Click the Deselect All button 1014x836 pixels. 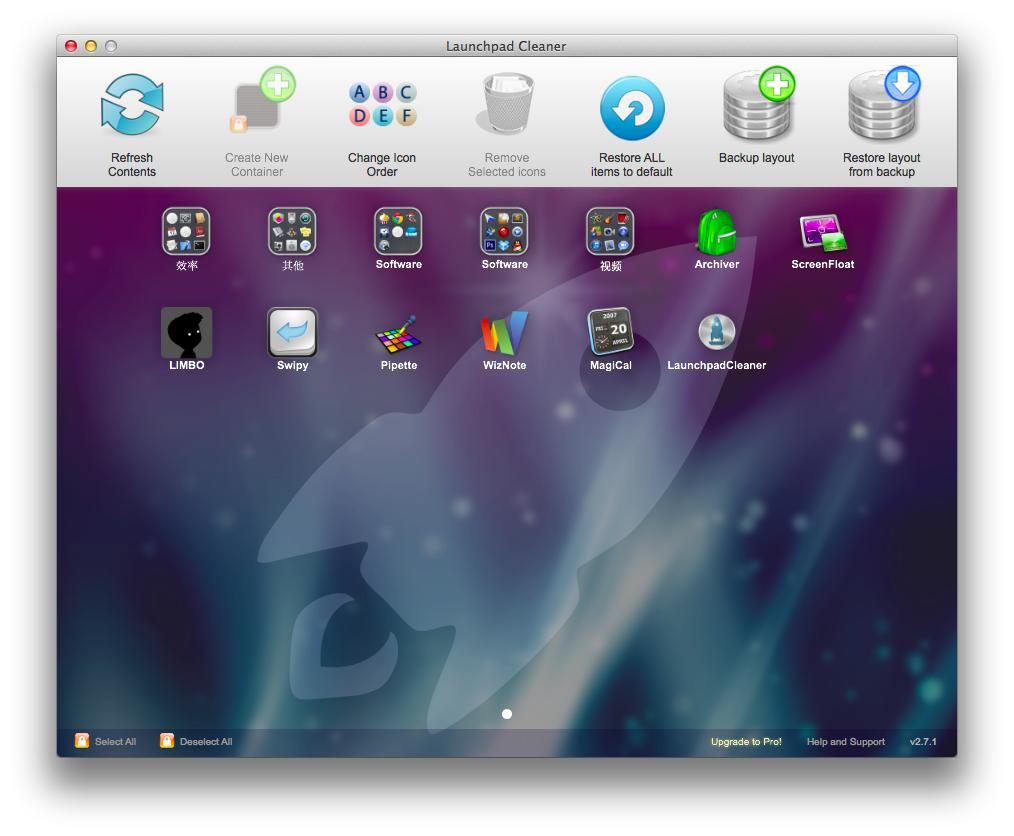[x=196, y=741]
